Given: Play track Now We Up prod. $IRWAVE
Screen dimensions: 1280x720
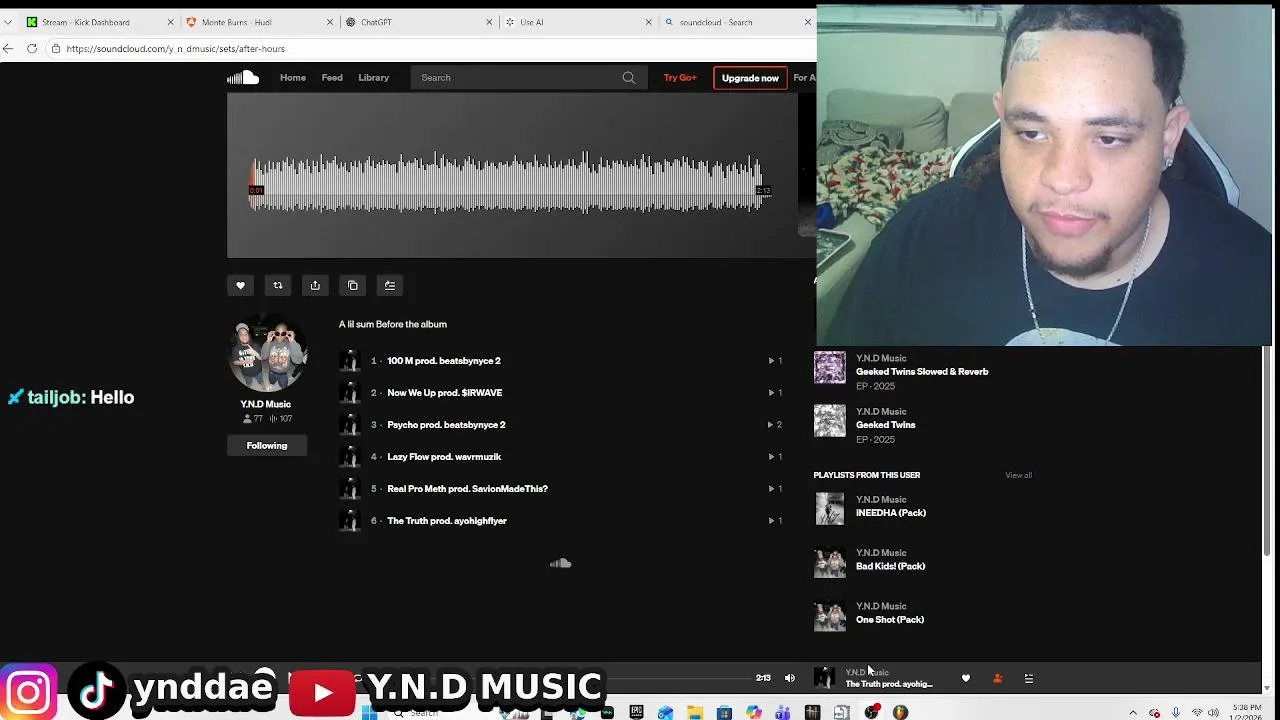Looking at the screenshot, I should (445, 393).
